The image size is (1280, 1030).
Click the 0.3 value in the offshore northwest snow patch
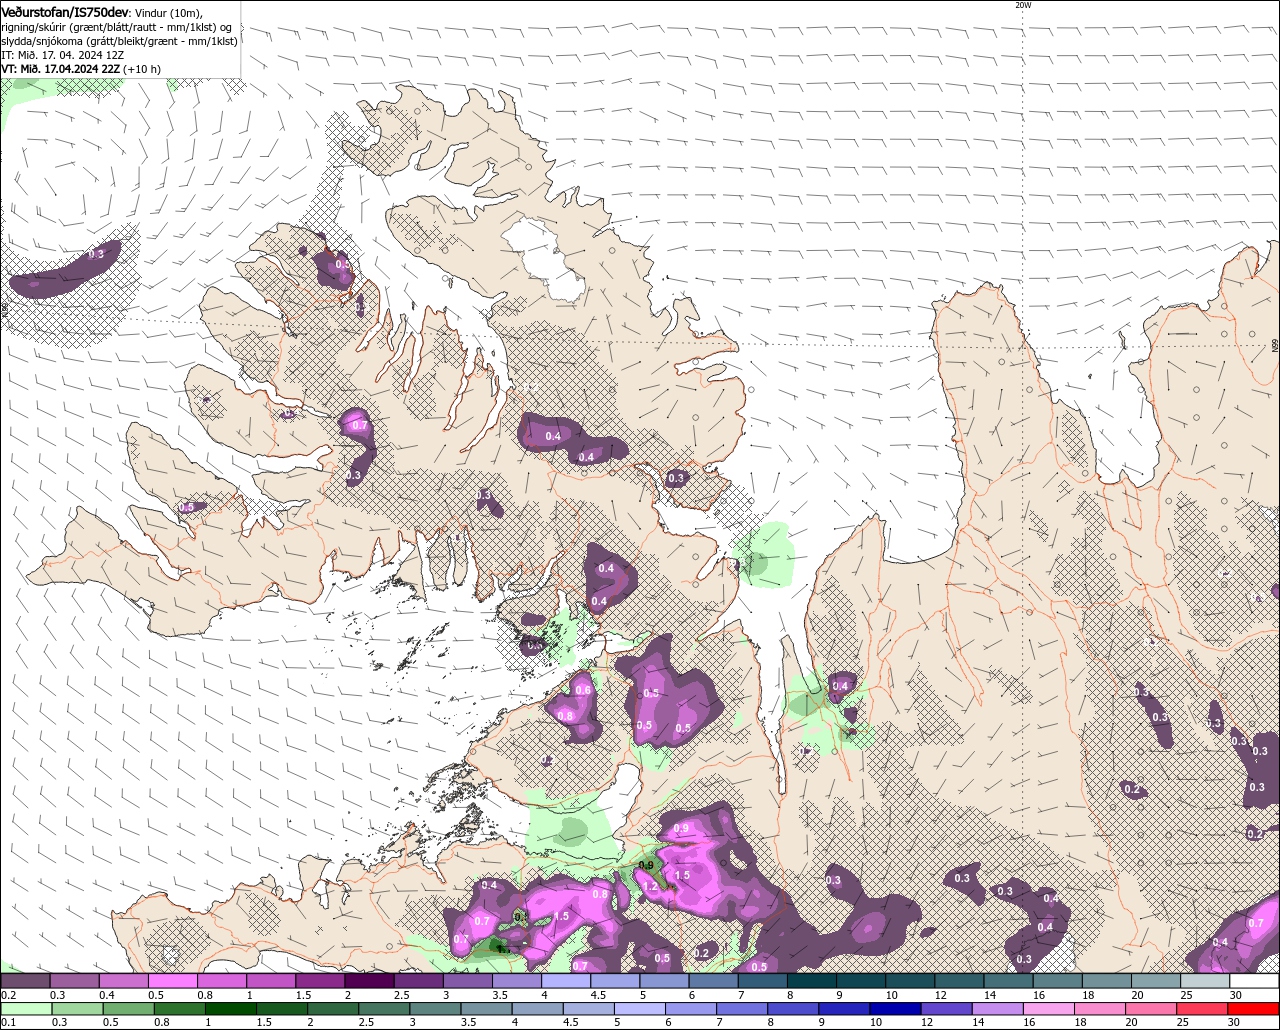pyautogui.click(x=96, y=254)
